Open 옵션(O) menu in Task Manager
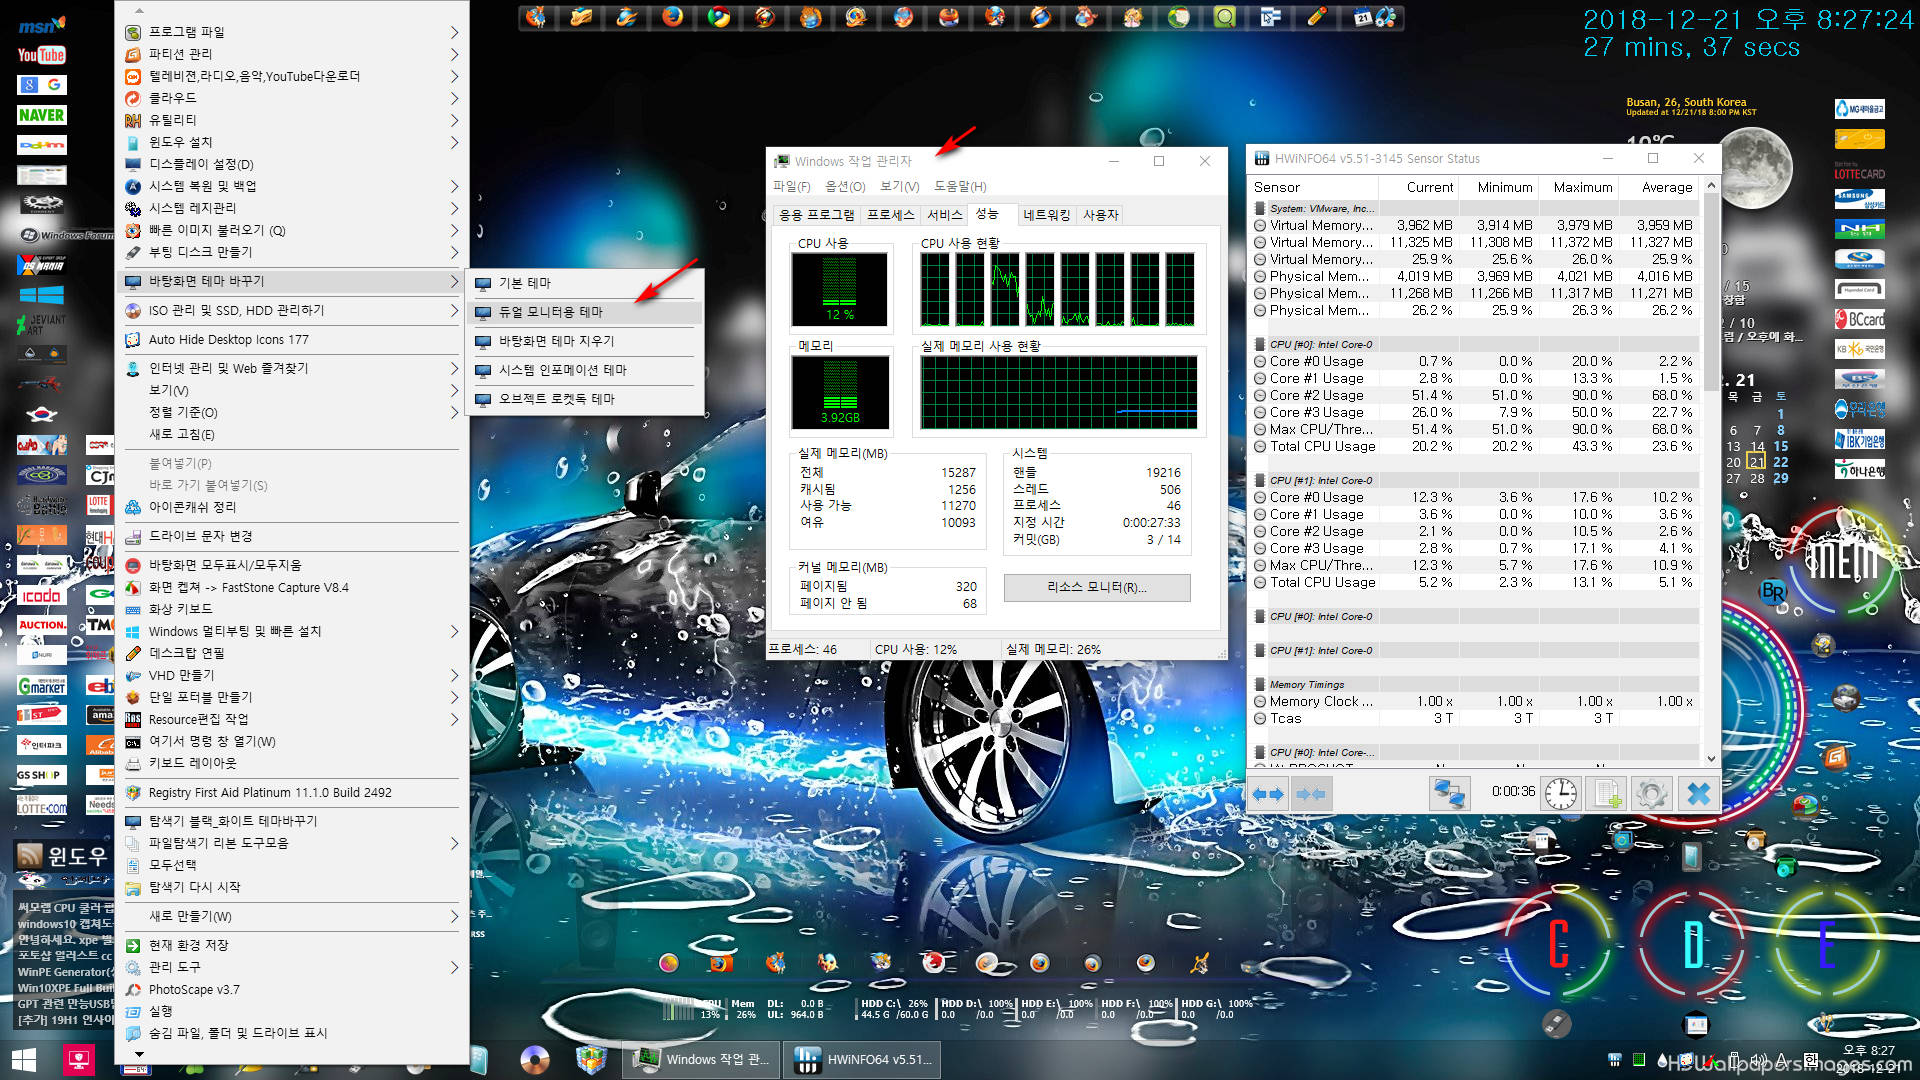The width and height of the screenshot is (1920, 1080). click(845, 187)
